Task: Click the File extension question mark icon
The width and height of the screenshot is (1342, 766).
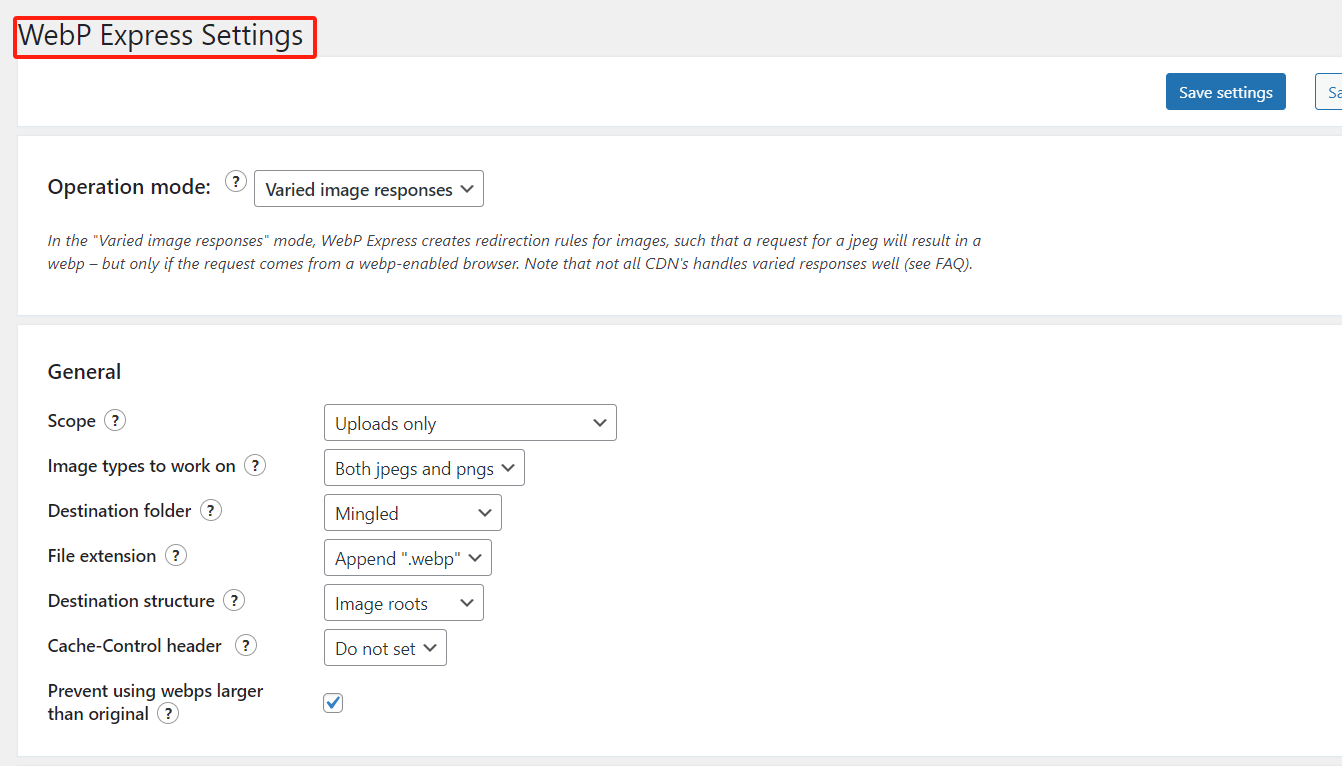Action: (175, 555)
